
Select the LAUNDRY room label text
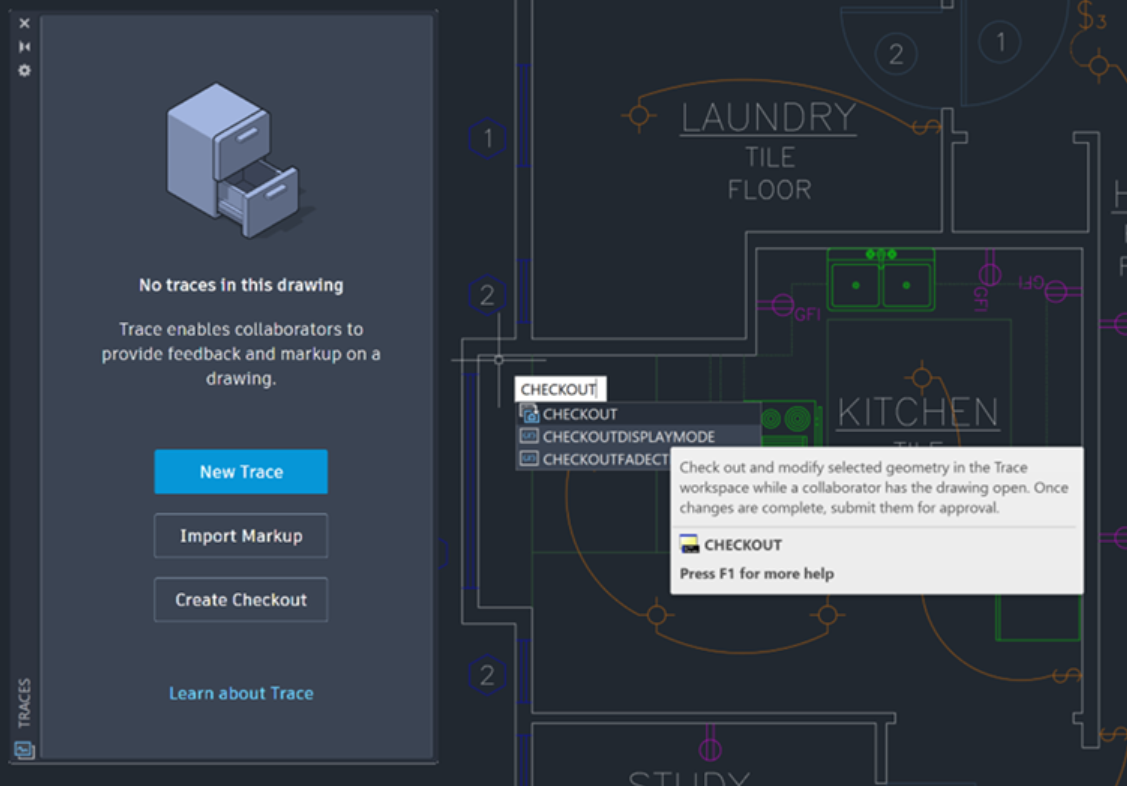coord(768,118)
